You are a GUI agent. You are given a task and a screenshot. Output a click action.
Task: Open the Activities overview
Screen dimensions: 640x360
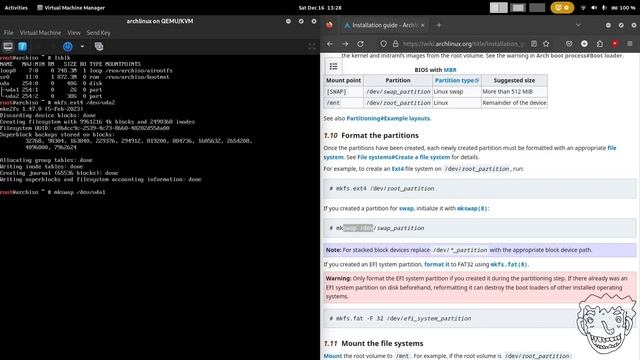click(x=16, y=7)
